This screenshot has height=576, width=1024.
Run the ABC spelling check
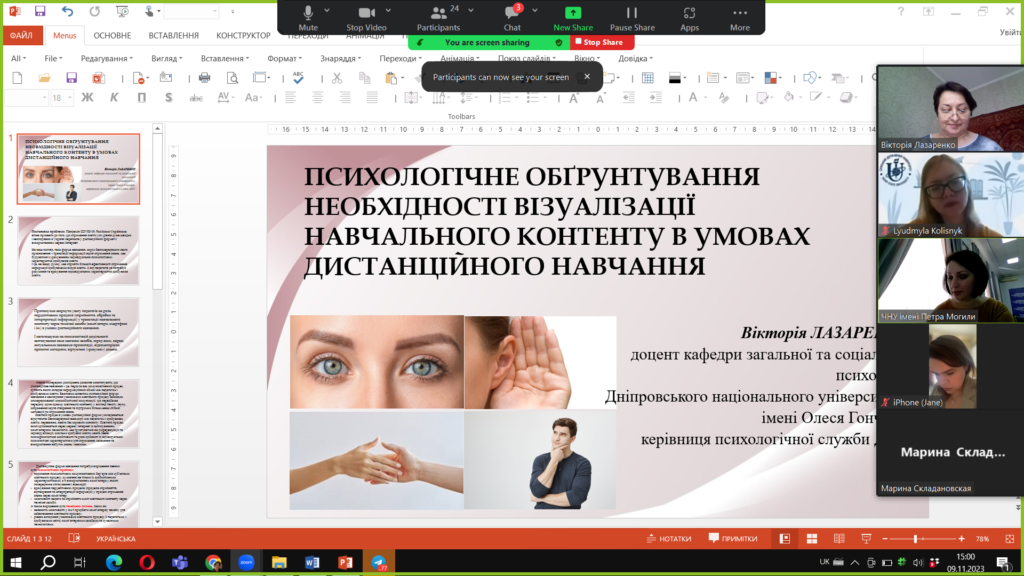pyautogui.click(x=298, y=78)
